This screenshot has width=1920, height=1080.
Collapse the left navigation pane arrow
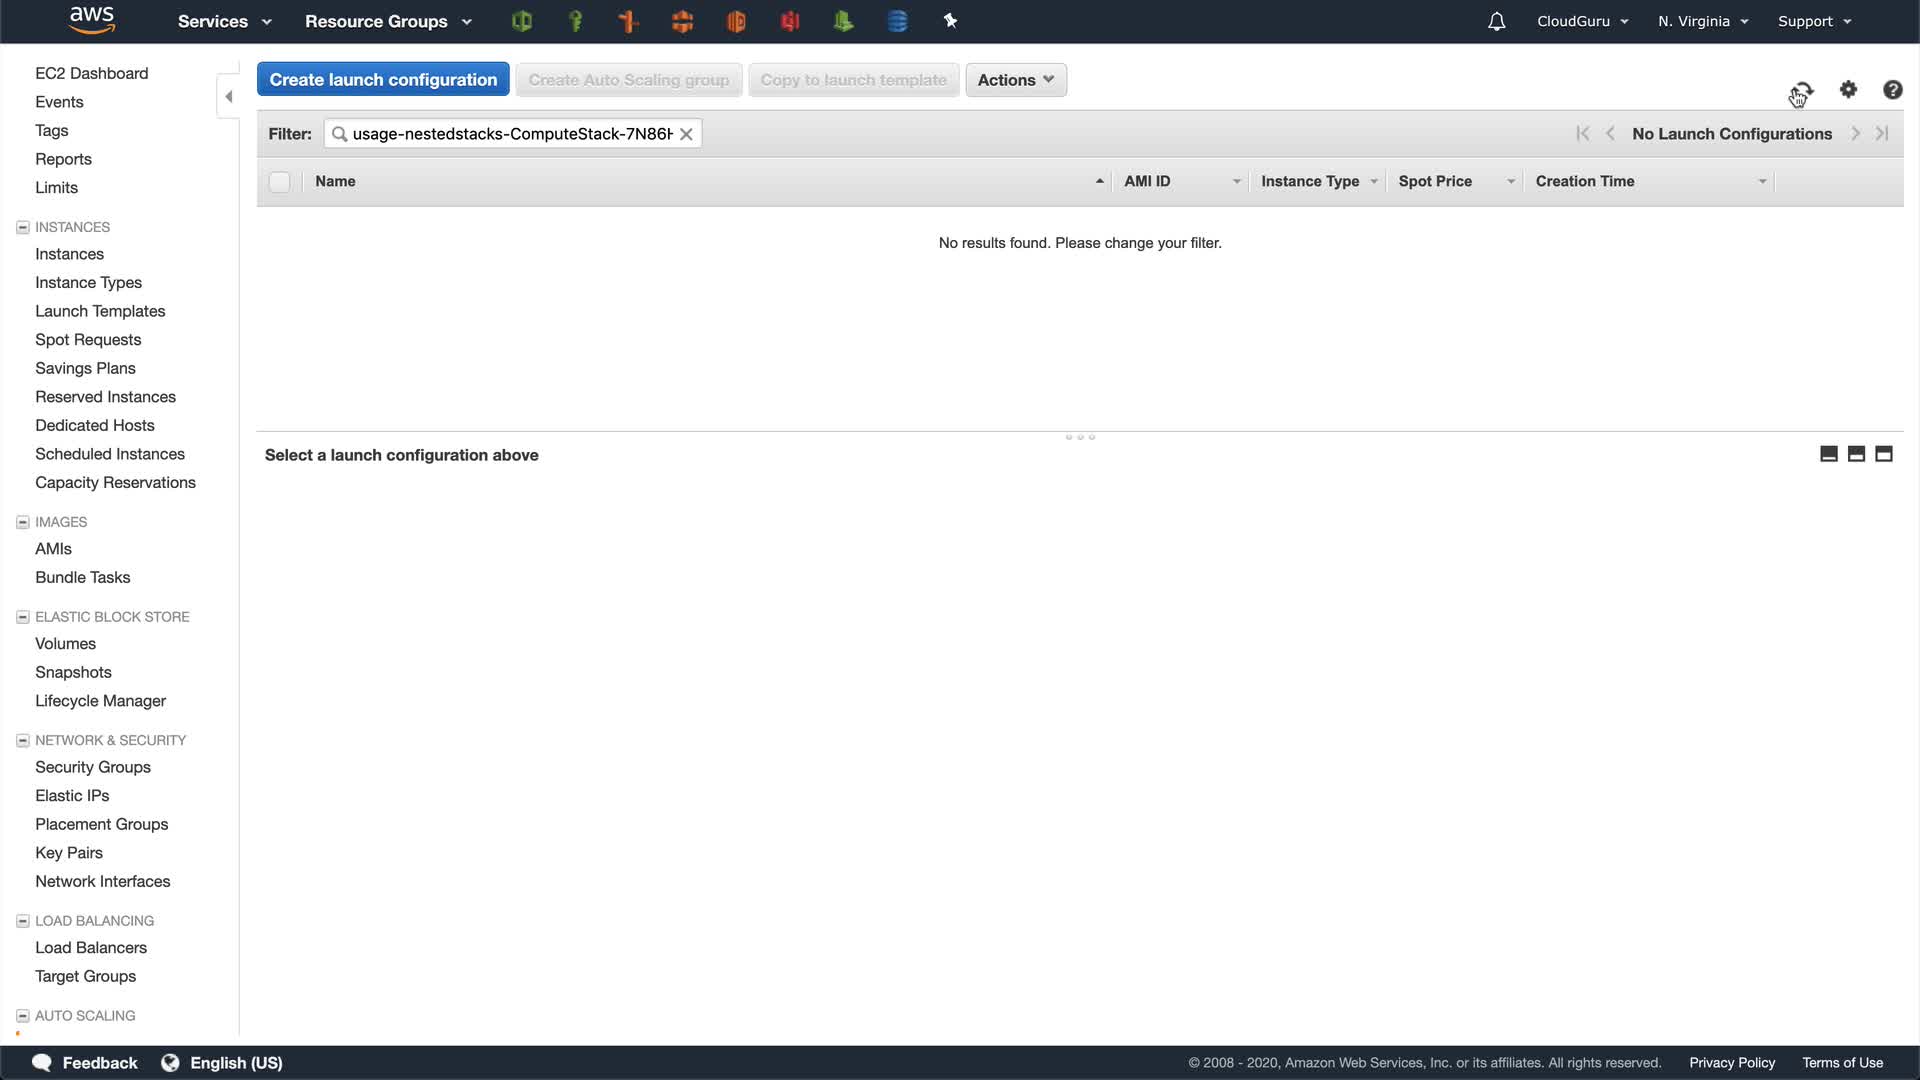click(228, 97)
